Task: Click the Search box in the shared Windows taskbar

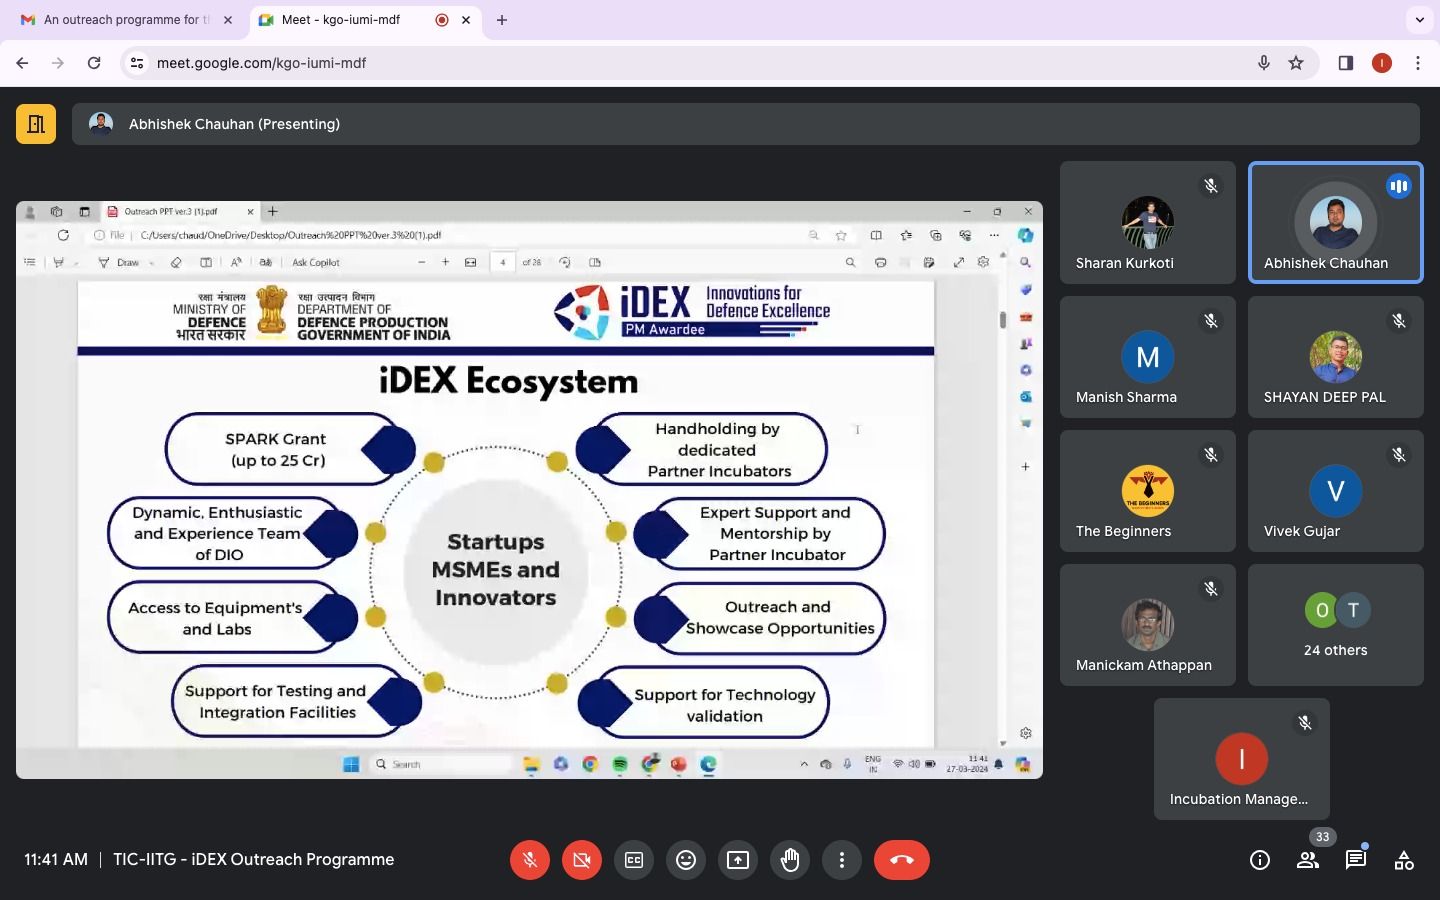Action: (442, 764)
